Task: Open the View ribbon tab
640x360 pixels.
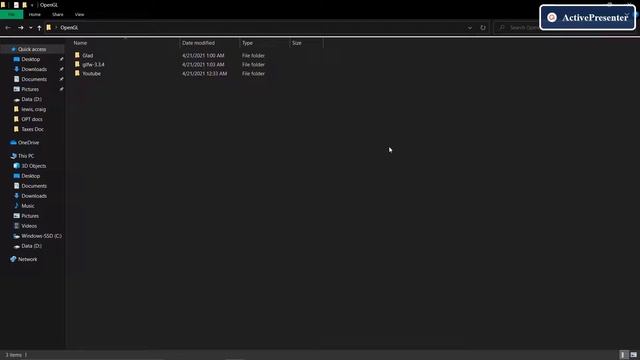Action: pyautogui.click(x=79, y=15)
